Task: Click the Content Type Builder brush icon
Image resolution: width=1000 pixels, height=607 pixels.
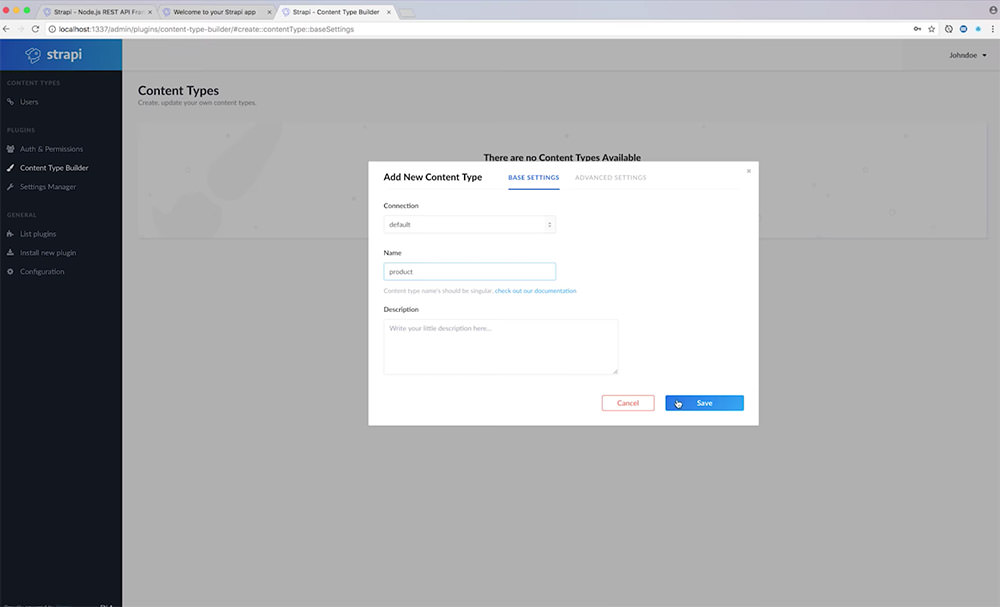Action: pyautogui.click(x=10, y=168)
